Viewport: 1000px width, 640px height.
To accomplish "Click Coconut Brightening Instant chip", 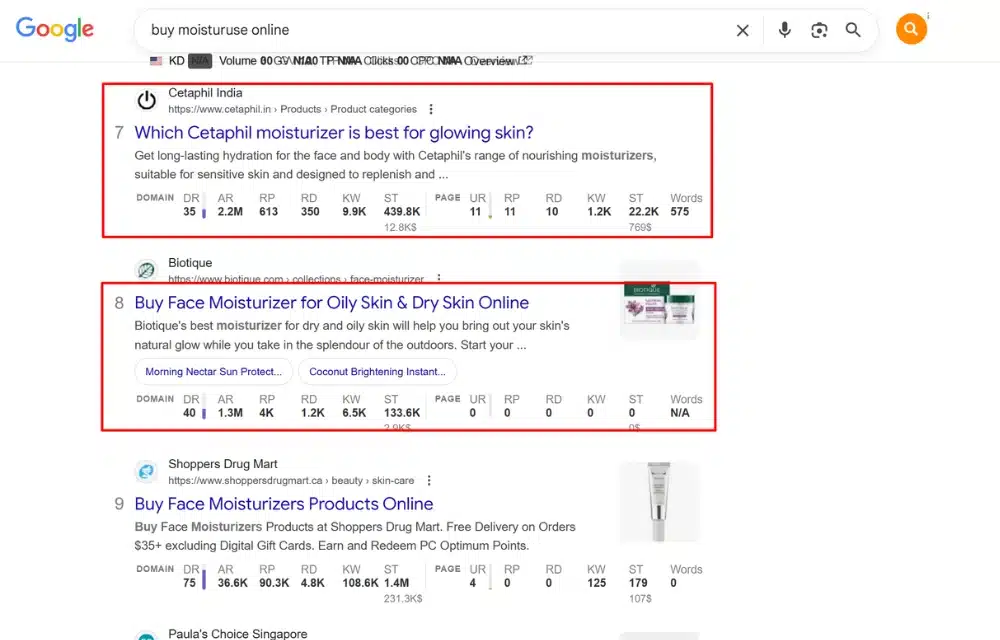I will click(378, 372).
